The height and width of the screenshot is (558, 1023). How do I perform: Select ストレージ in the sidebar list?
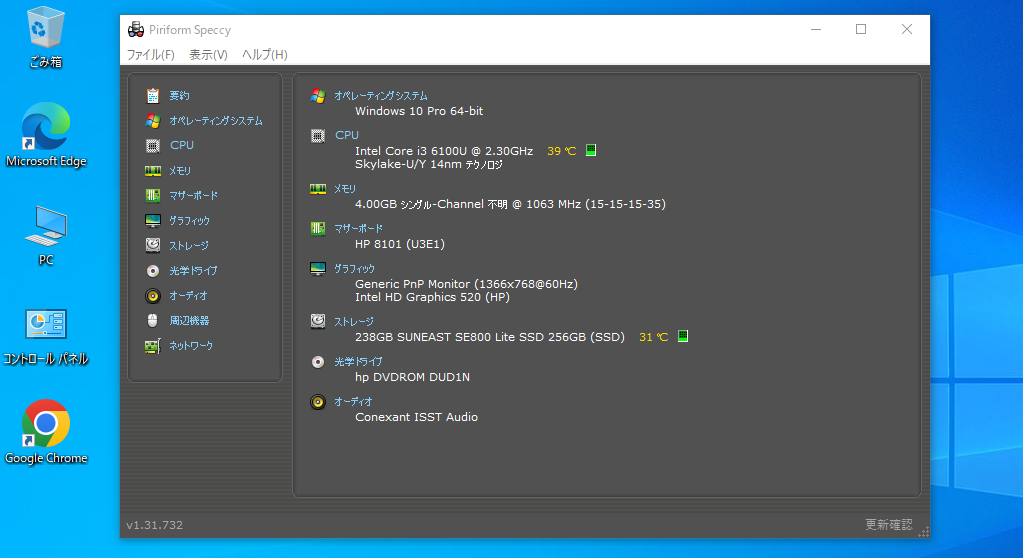pyautogui.click(x=189, y=245)
